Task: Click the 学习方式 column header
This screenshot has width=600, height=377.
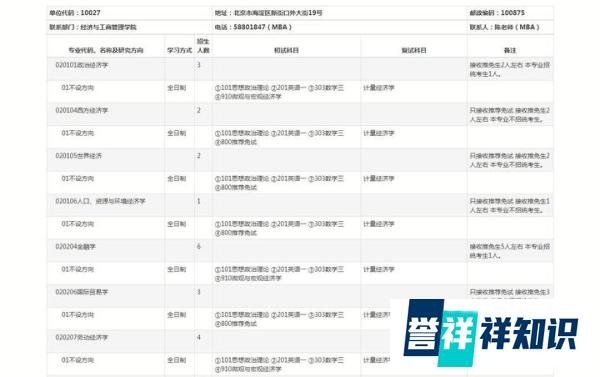Action: click(179, 50)
